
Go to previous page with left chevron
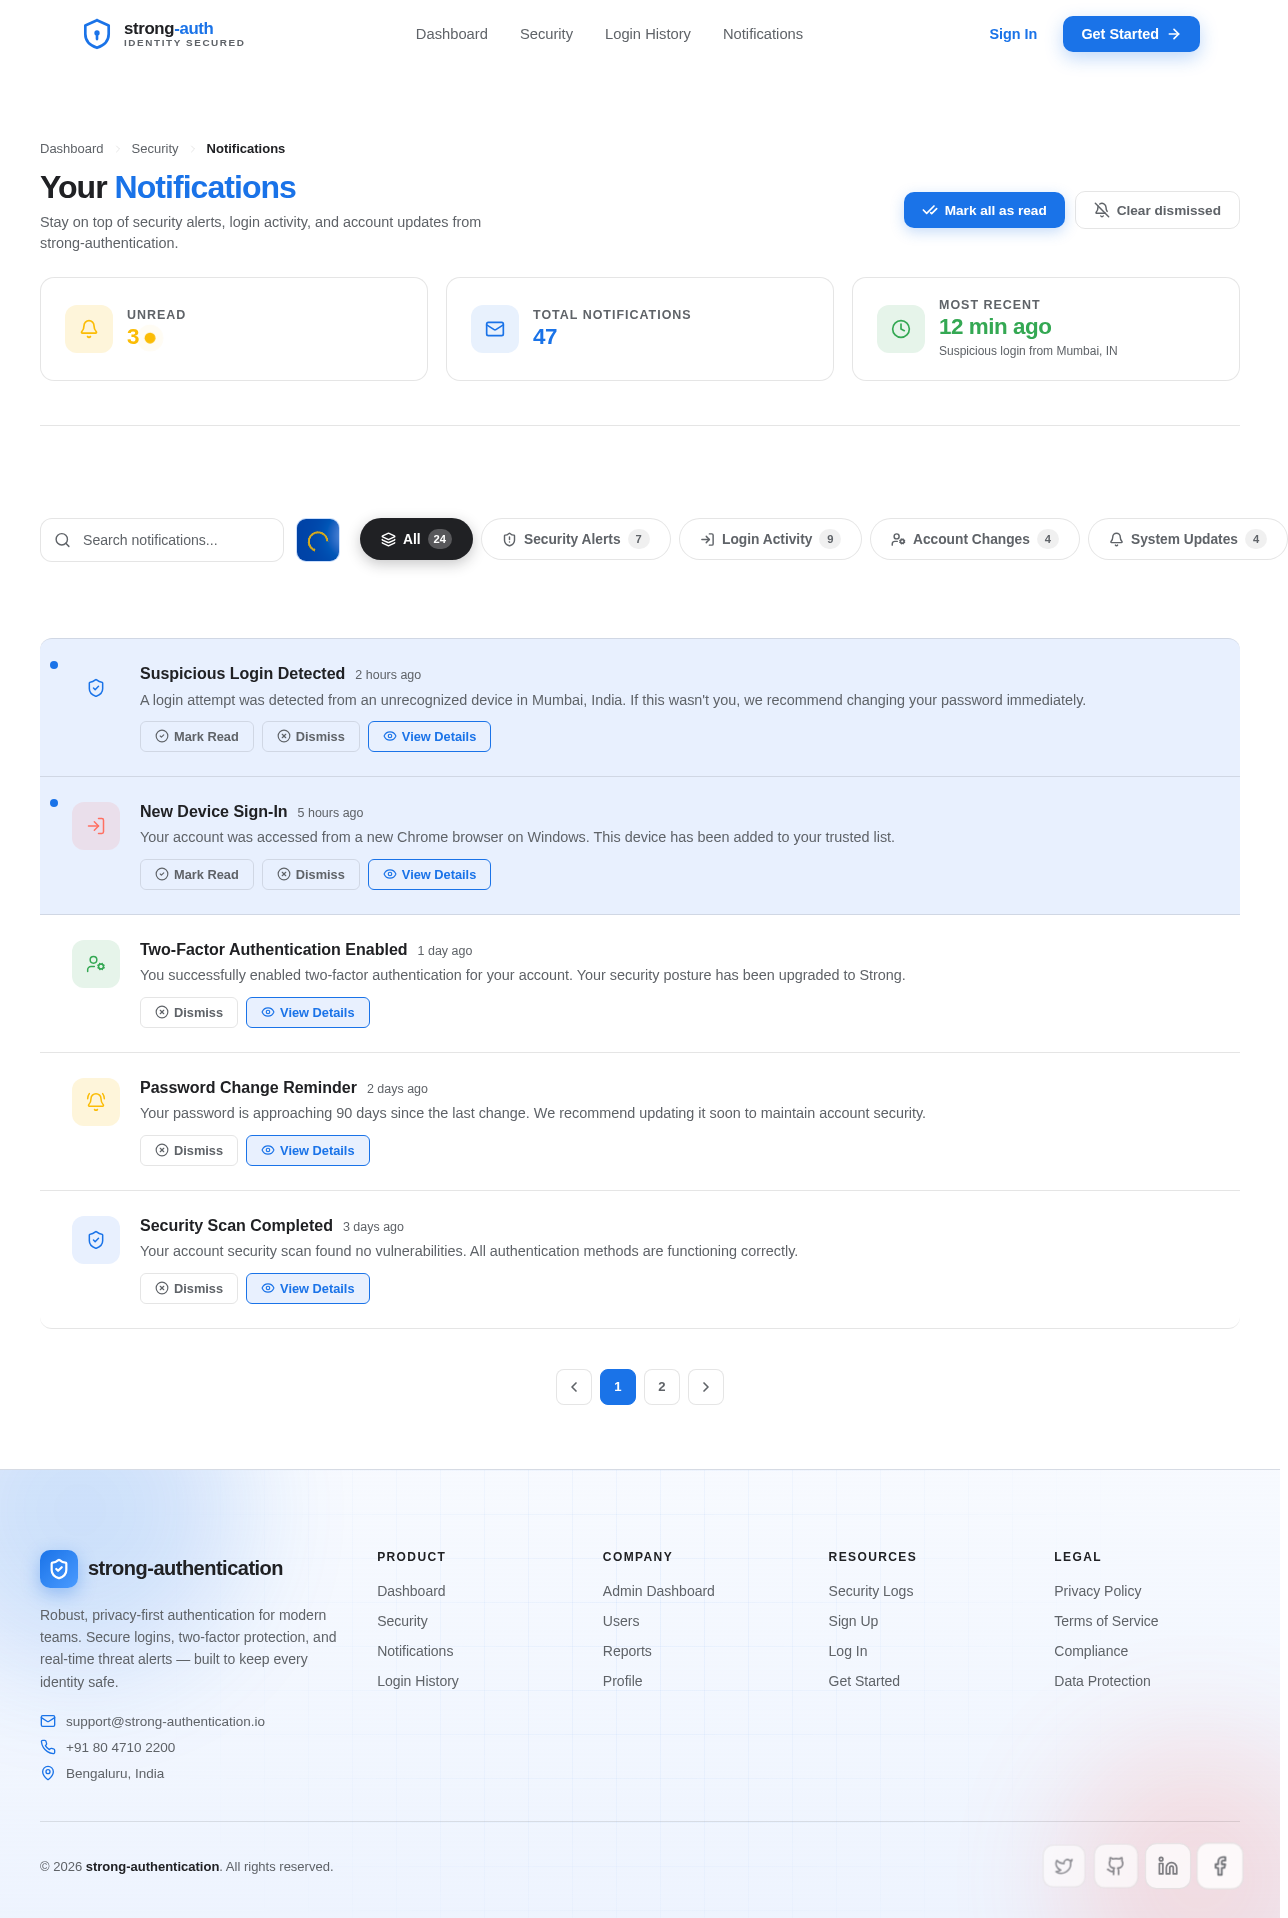(x=574, y=1387)
